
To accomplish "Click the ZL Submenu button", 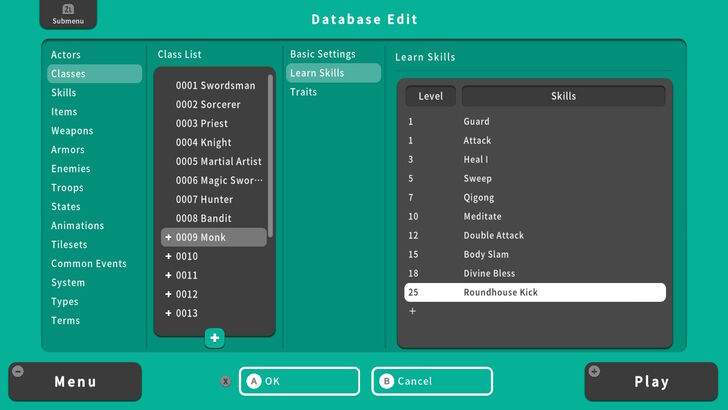I will pos(69,15).
